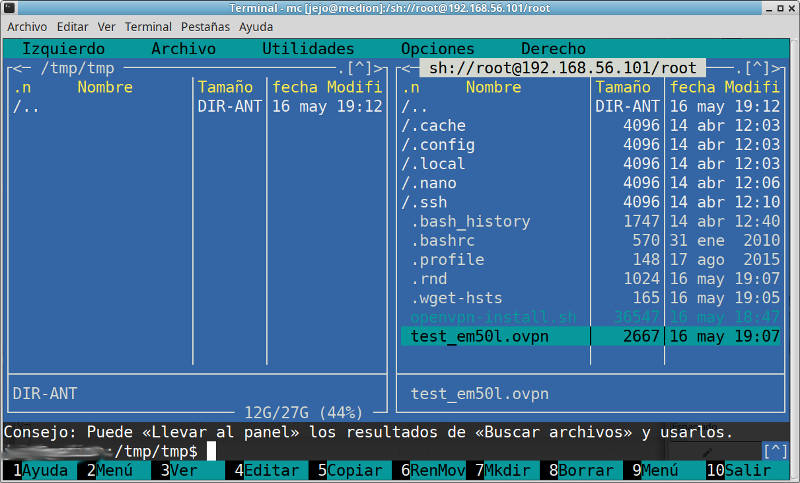Image resolution: width=800 pixels, height=483 pixels.
Task: Sort right panel by fecha Modifi column
Action: point(725,87)
